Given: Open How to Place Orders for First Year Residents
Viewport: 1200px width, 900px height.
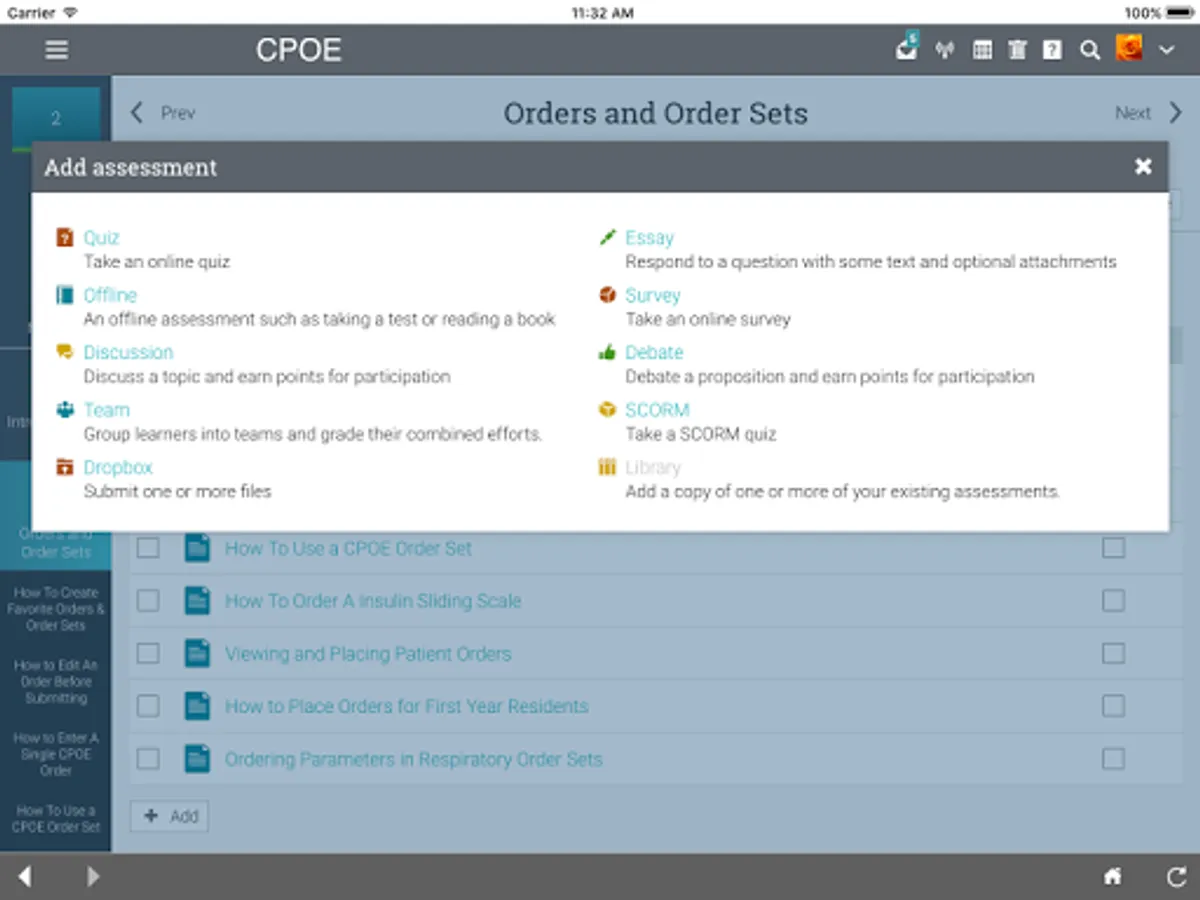Looking at the screenshot, I should (406, 706).
